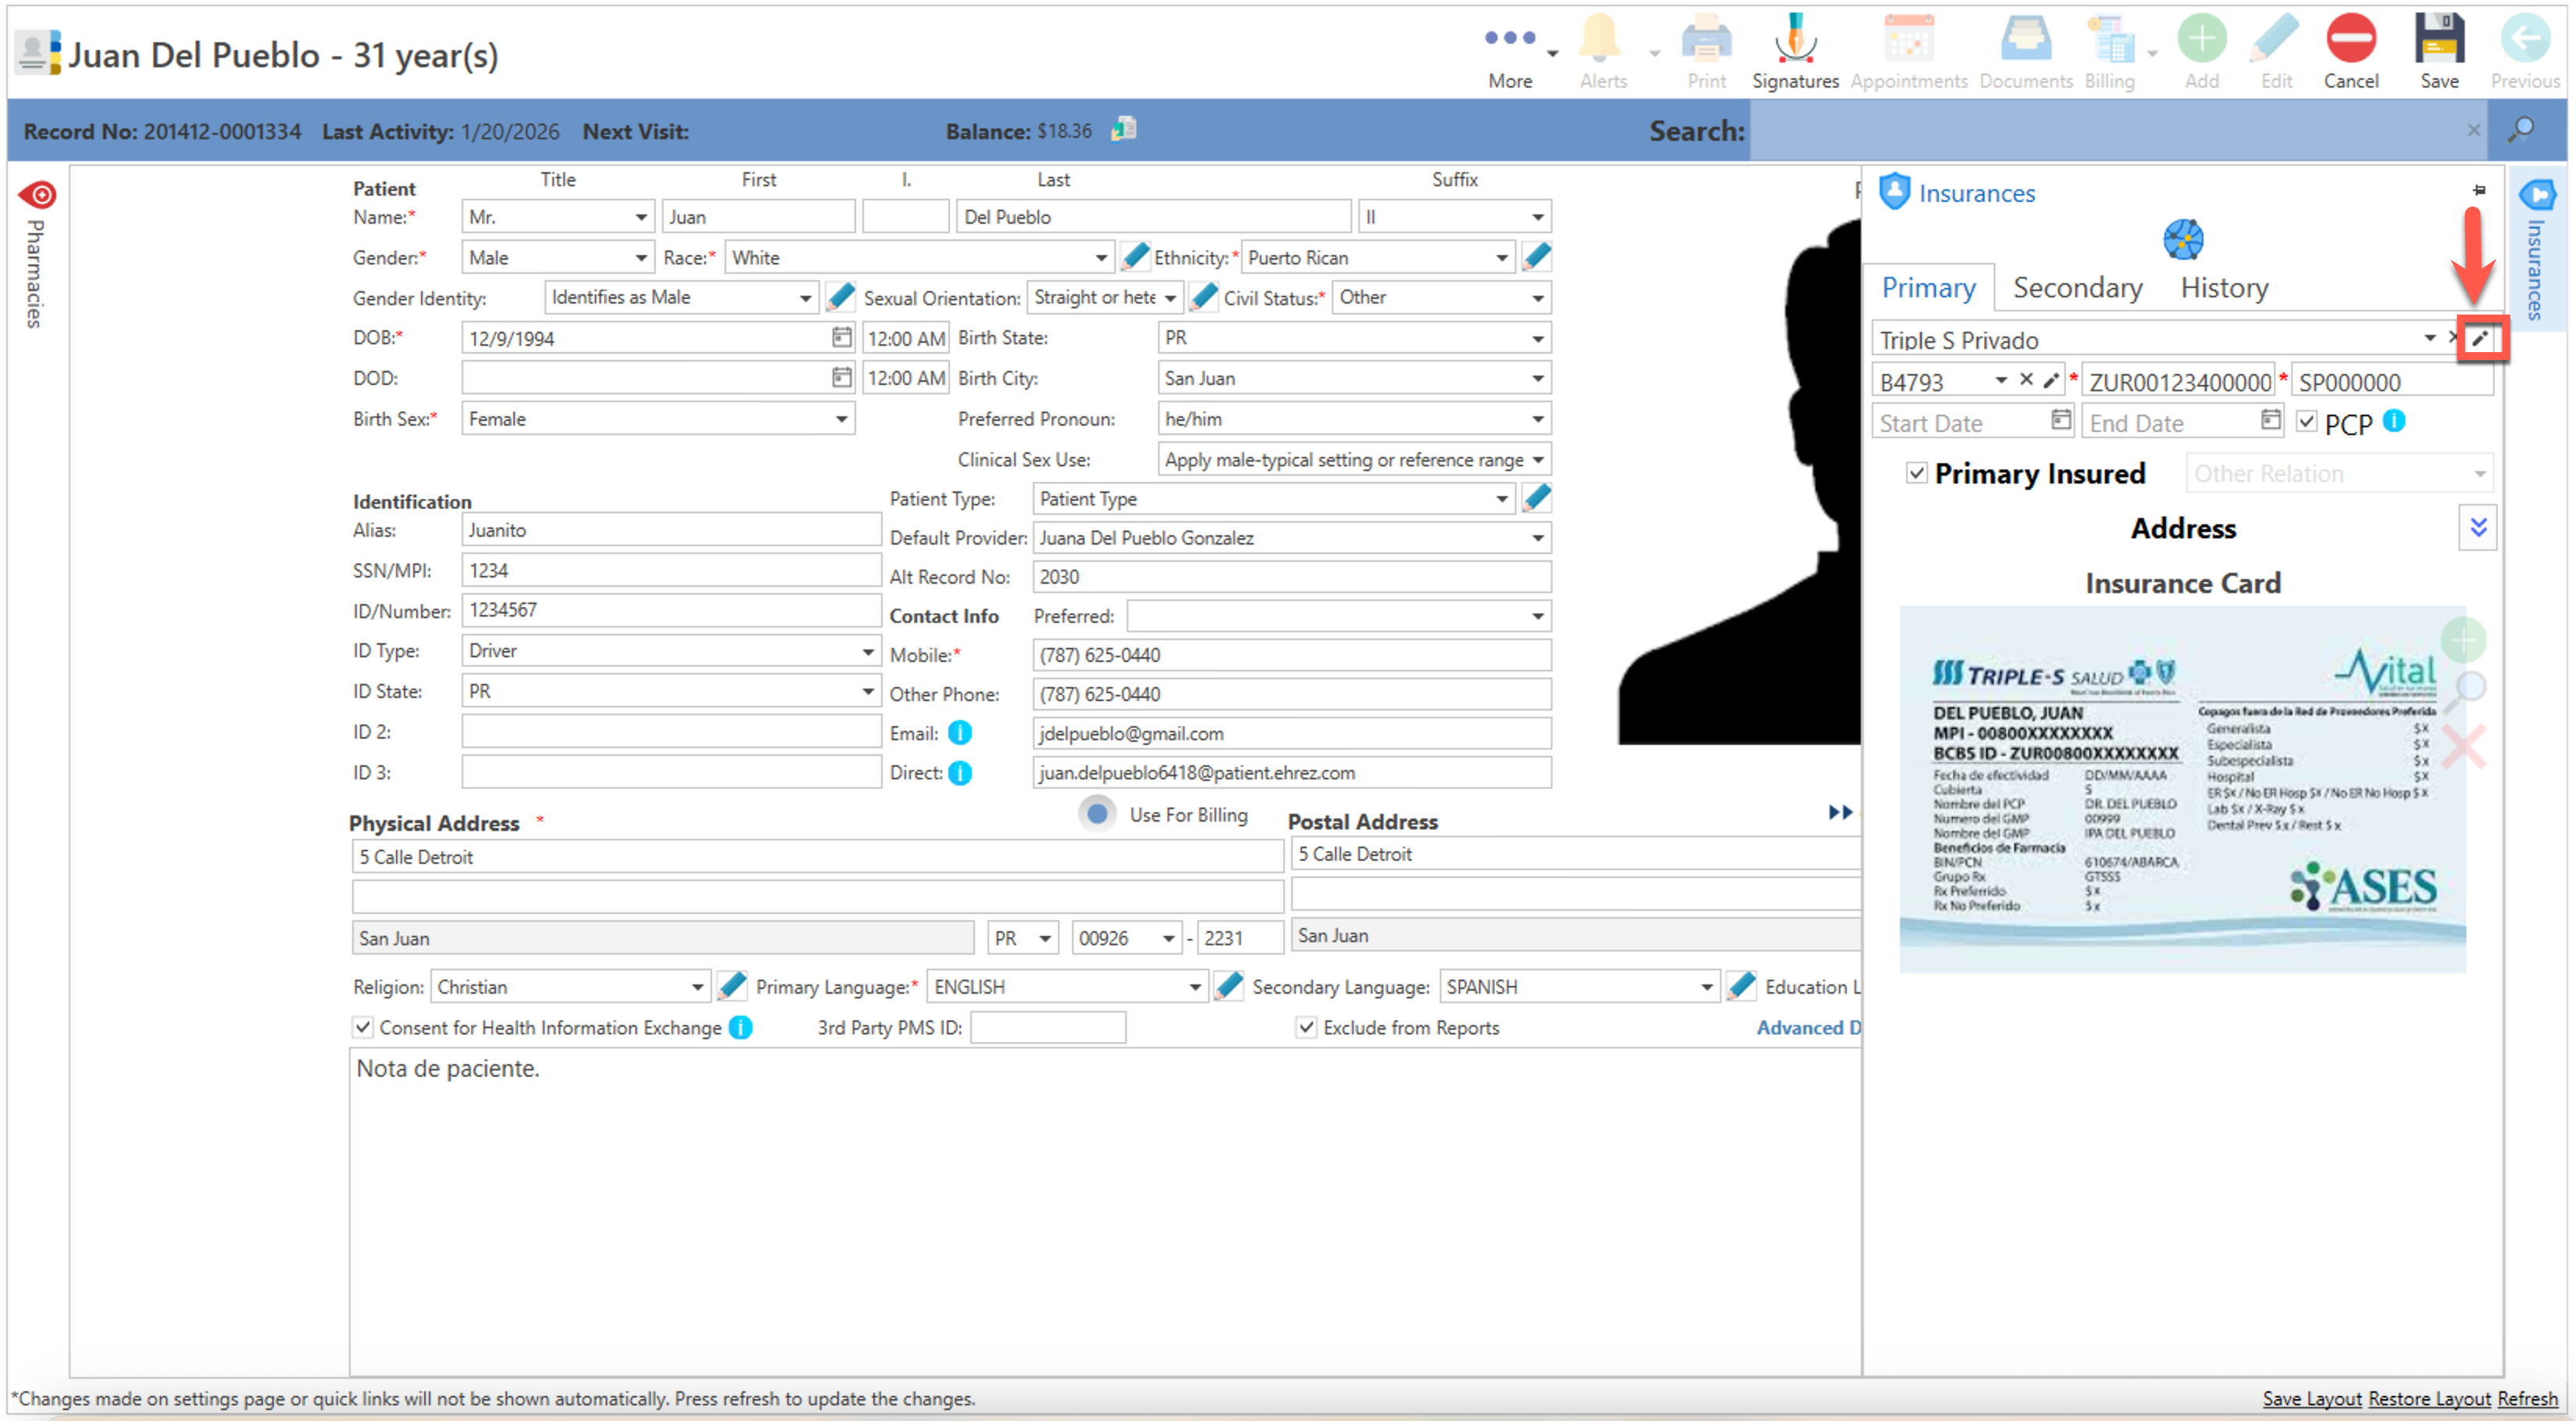Click the pencil icon next to Triple S Privado
The width and height of the screenshot is (2576, 1421).
click(2479, 338)
